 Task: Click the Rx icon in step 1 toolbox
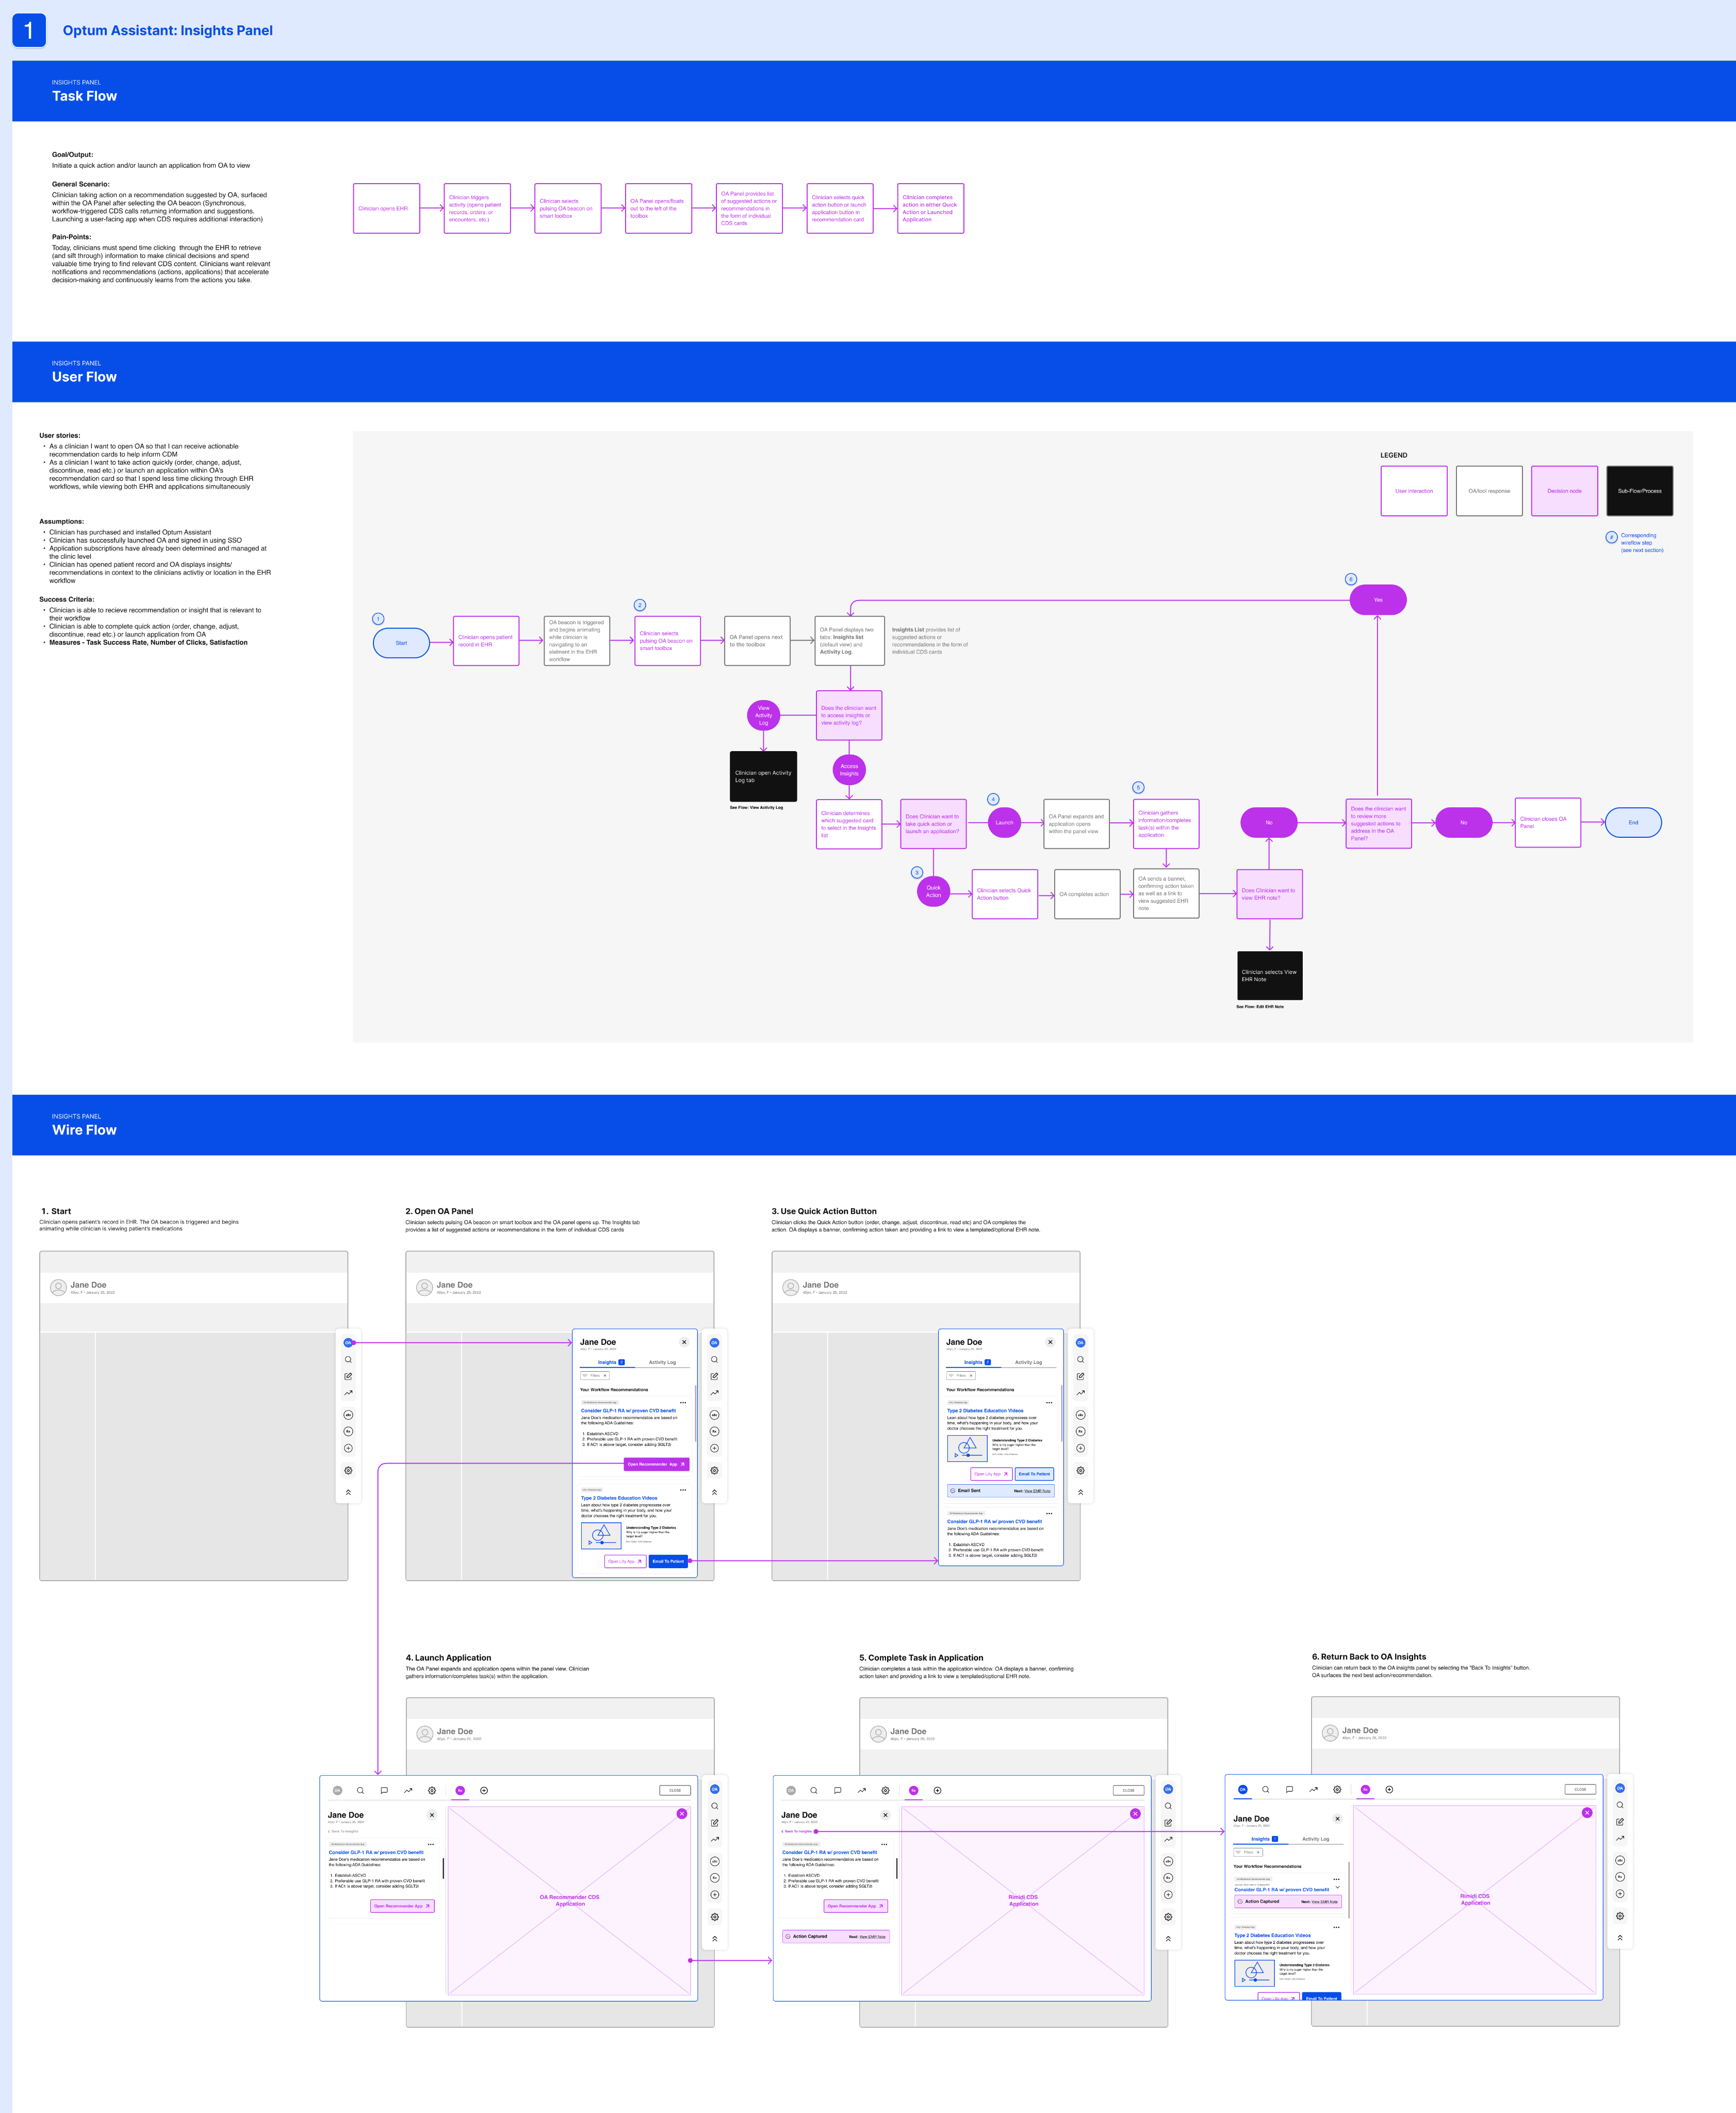pyautogui.click(x=348, y=1431)
